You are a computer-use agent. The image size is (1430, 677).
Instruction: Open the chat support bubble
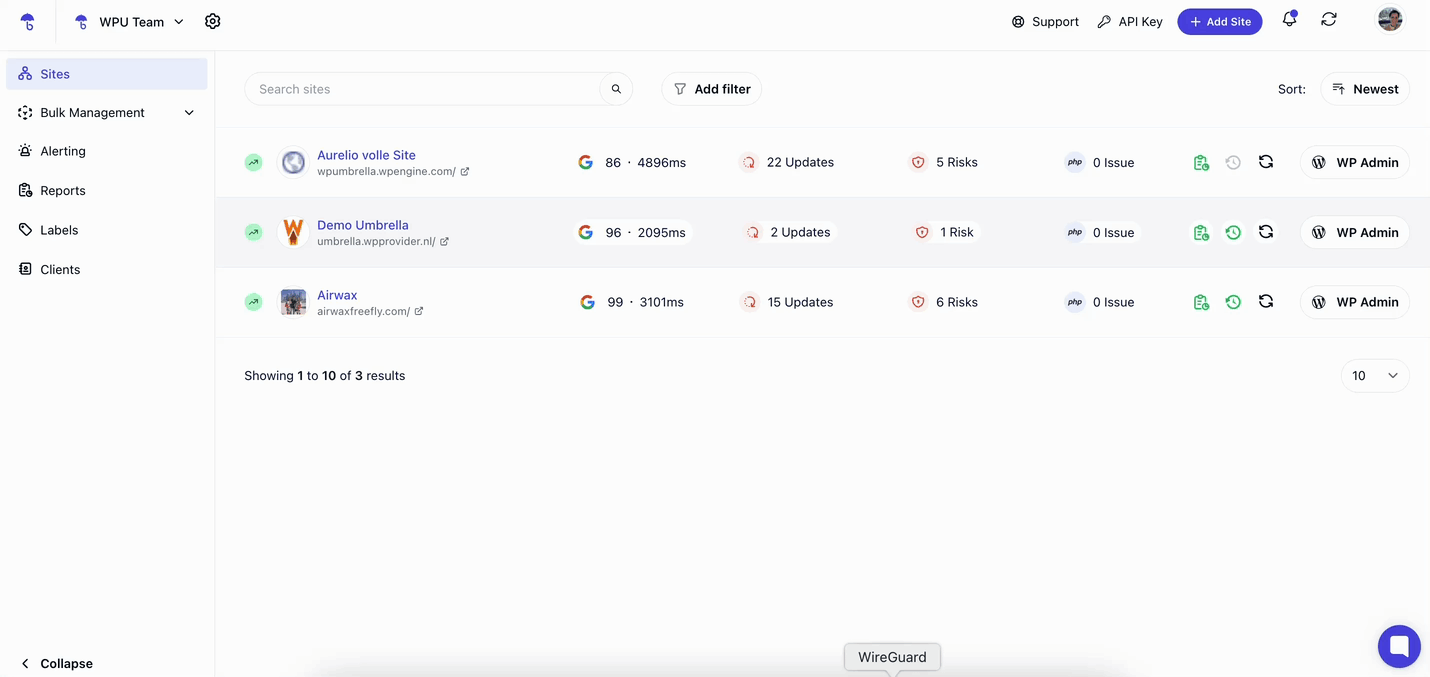tap(1399, 646)
